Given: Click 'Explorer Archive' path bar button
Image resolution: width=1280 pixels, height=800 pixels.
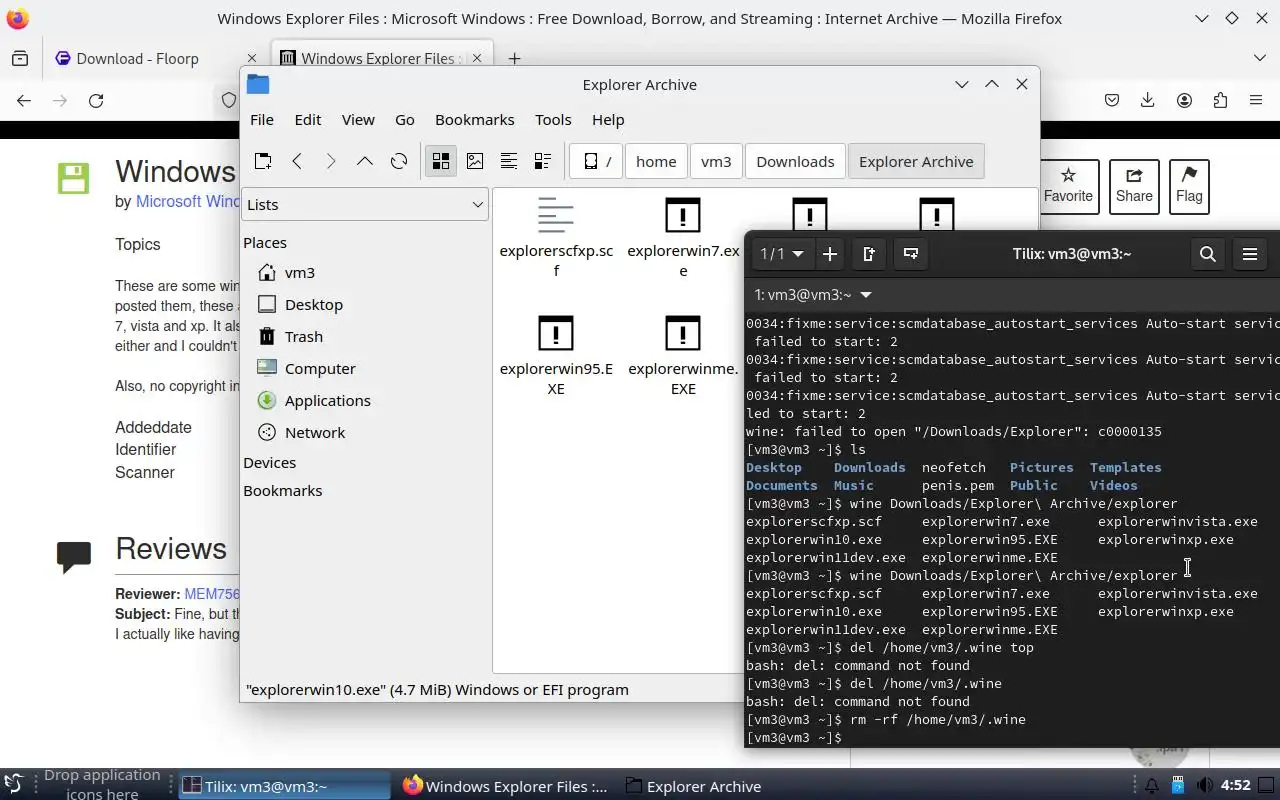Looking at the screenshot, I should tap(916, 161).
